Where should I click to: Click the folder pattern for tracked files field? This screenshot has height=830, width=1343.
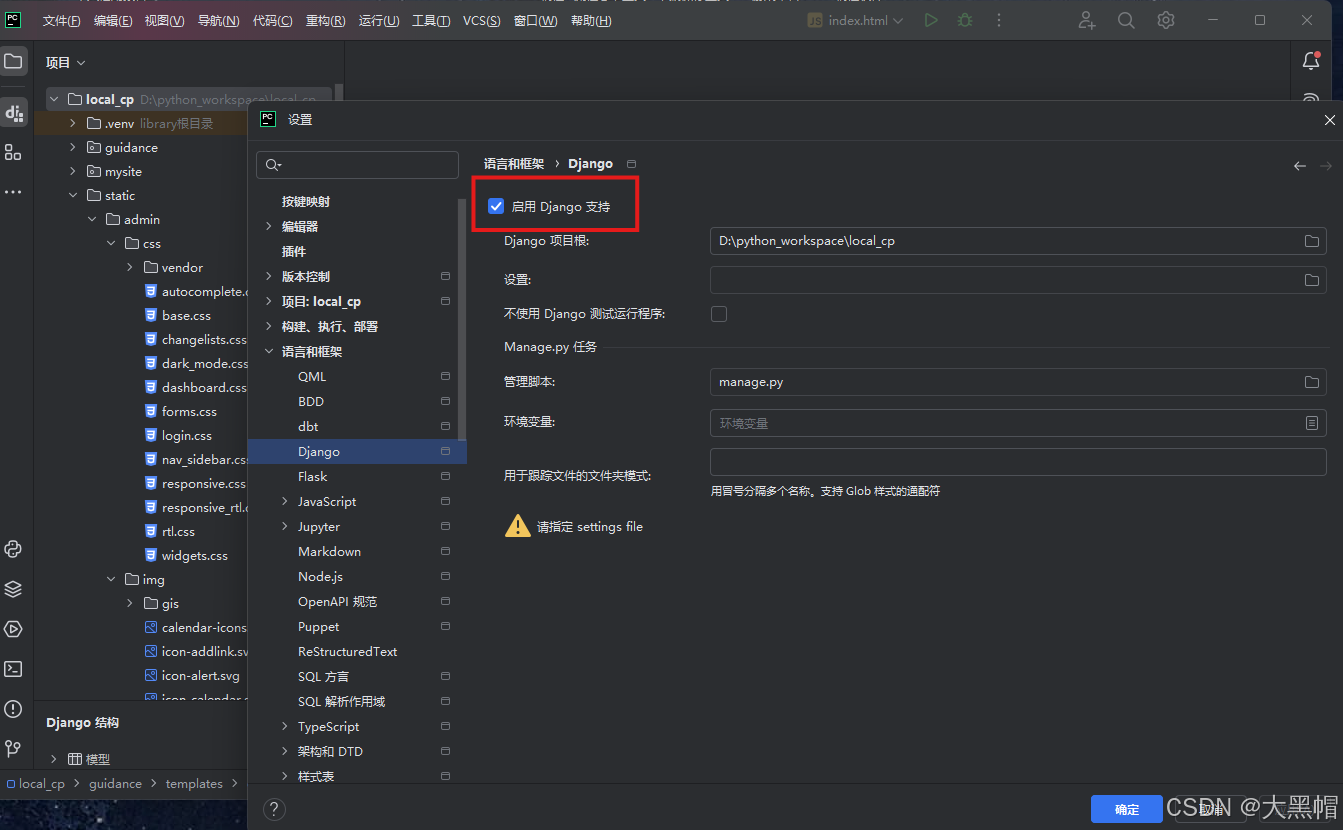1018,462
